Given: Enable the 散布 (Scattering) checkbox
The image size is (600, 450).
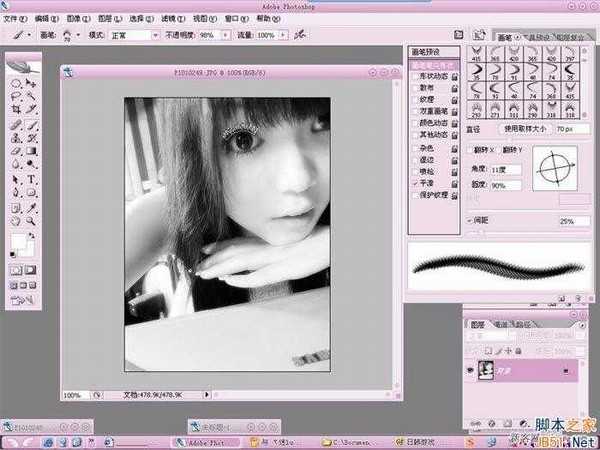Looking at the screenshot, I should (415, 88).
